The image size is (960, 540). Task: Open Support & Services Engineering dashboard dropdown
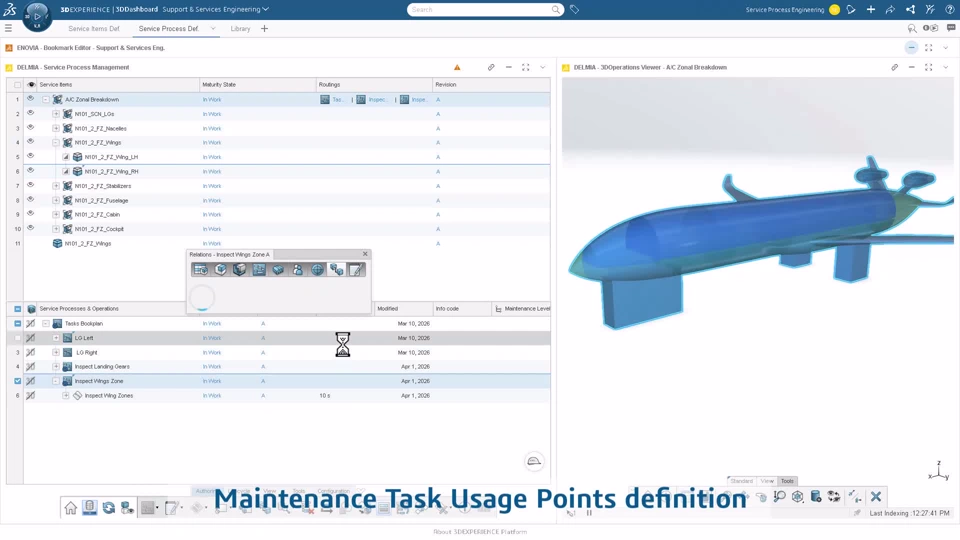(x=265, y=9)
